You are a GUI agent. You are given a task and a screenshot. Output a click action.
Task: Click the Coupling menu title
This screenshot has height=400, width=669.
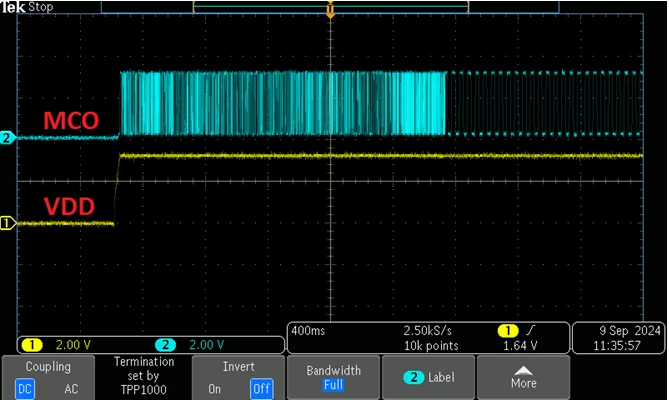48,366
